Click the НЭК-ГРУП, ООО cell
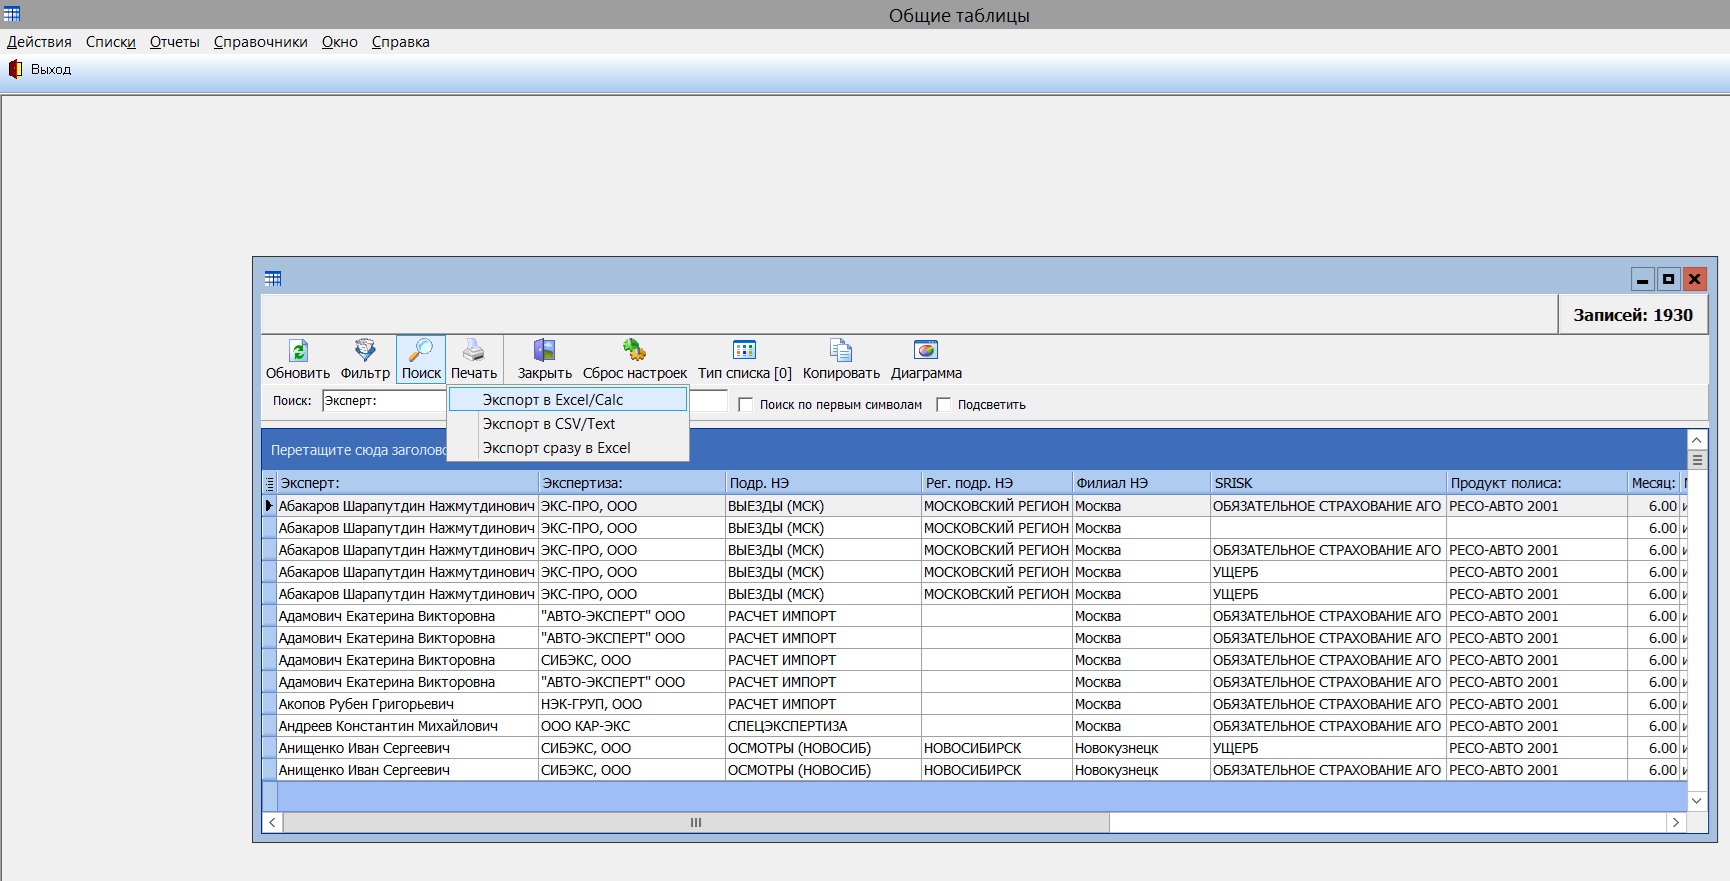 (x=632, y=704)
